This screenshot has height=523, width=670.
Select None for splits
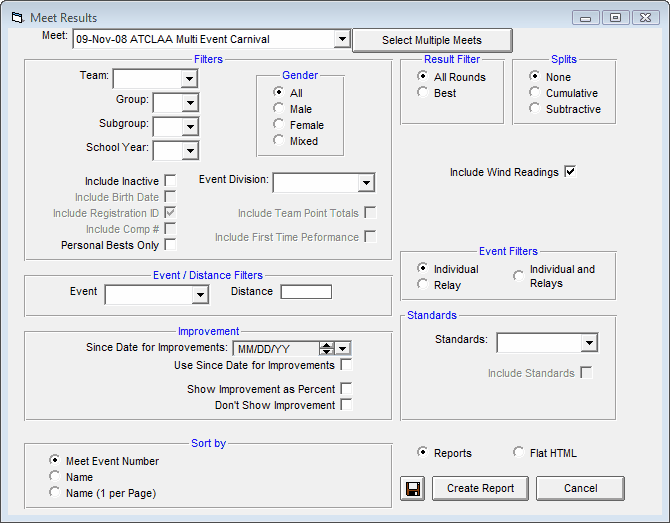point(535,76)
